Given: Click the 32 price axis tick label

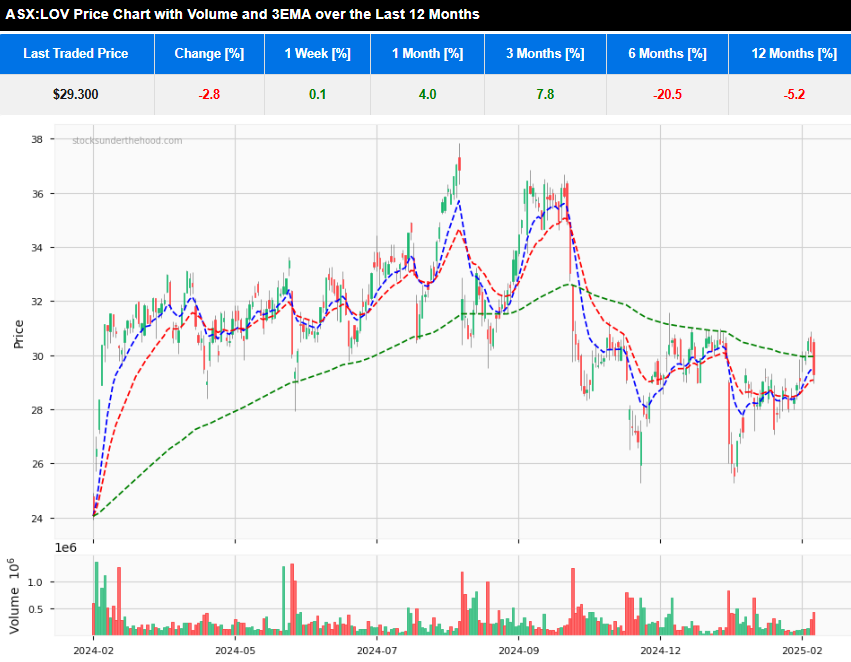Looking at the screenshot, I should click(x=37, y=302).
